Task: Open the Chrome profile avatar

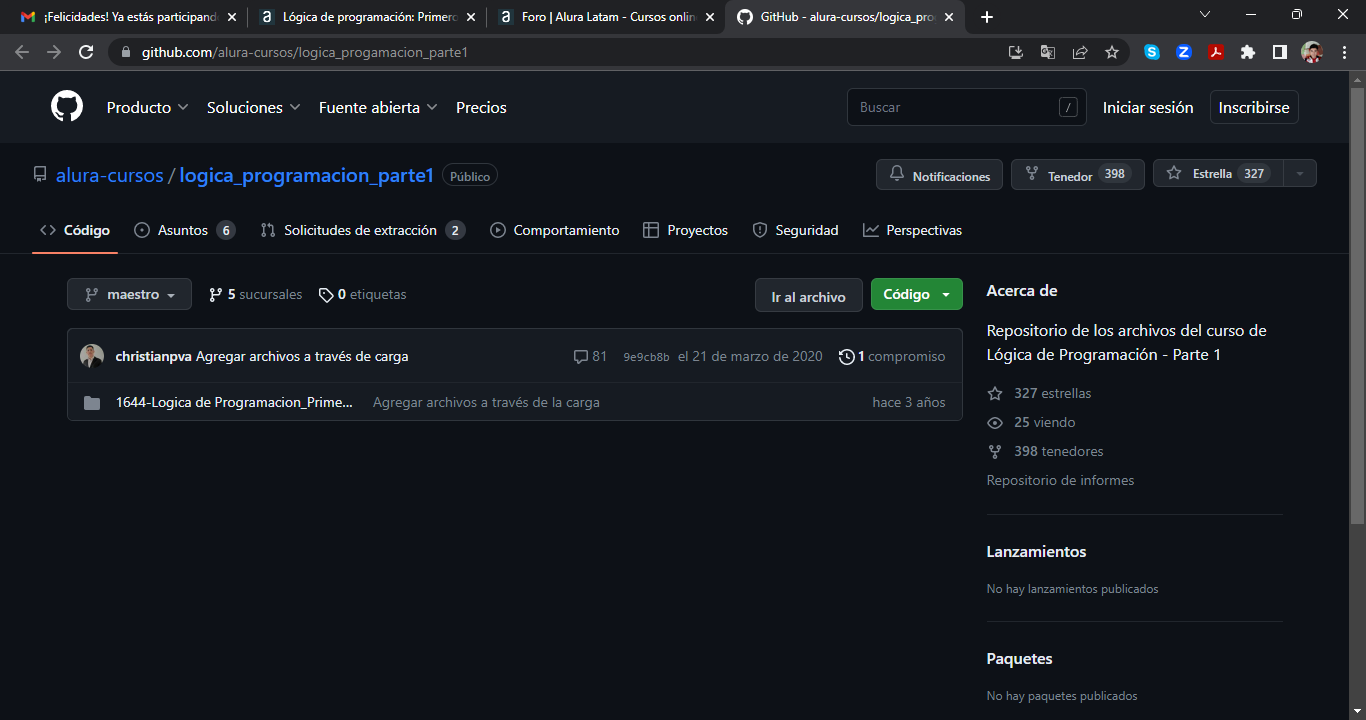Action: 1312,52
